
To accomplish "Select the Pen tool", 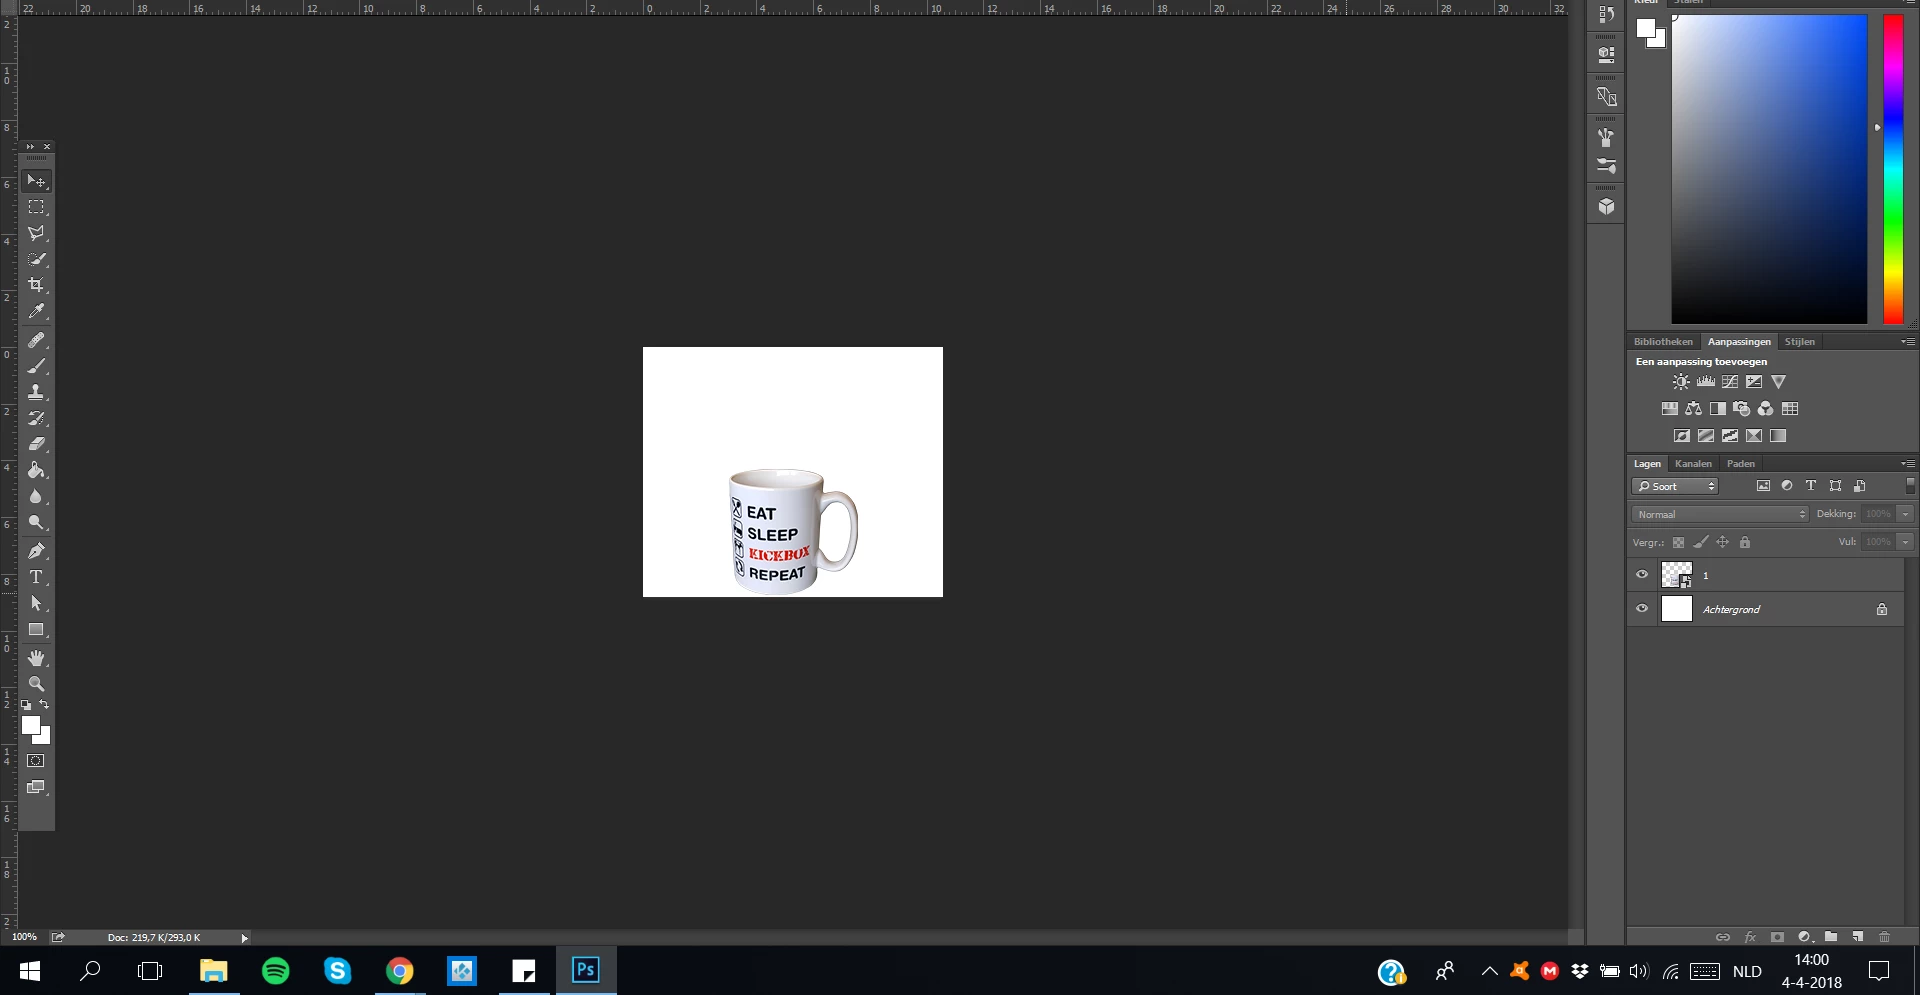I will (x=36, y=551).
